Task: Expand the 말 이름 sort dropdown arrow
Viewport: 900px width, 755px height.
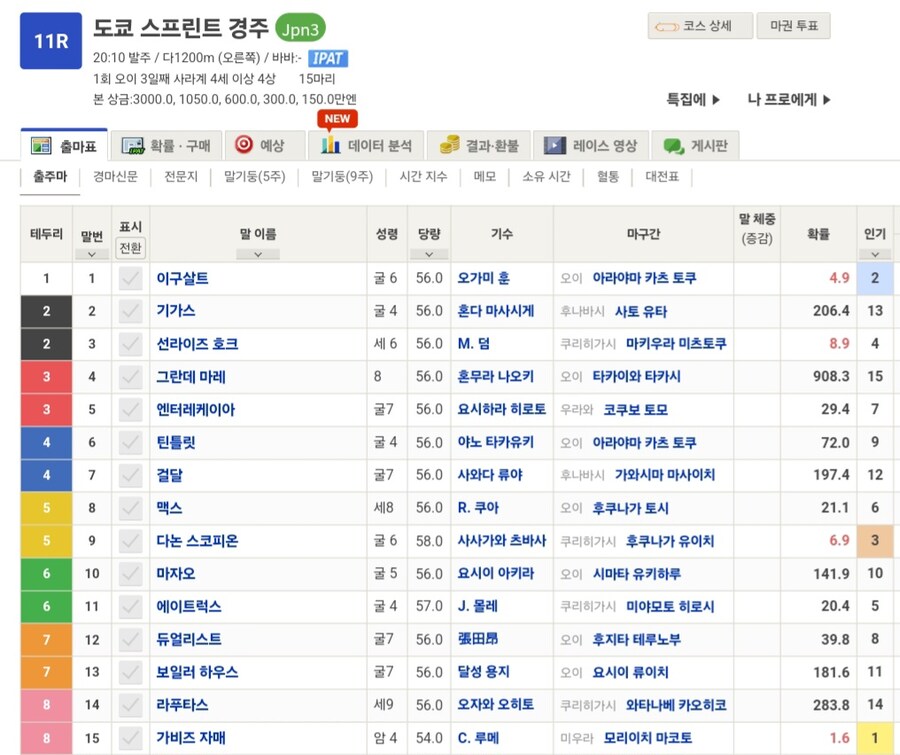Action: pyautogui.click(x=255, y=255)
